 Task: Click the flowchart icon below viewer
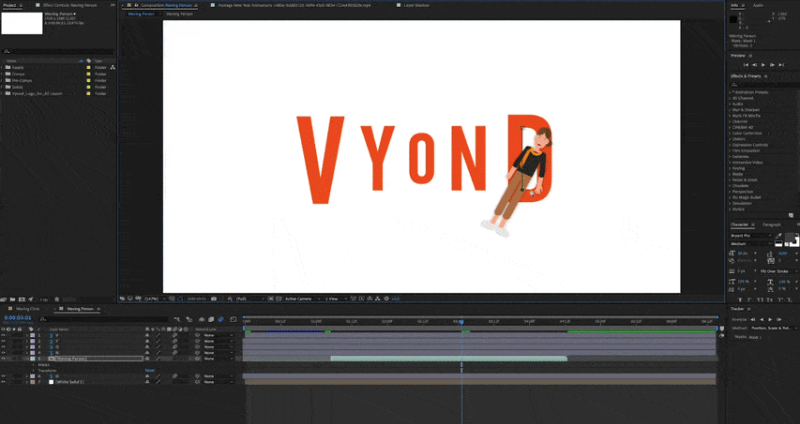tap(378, 298)
